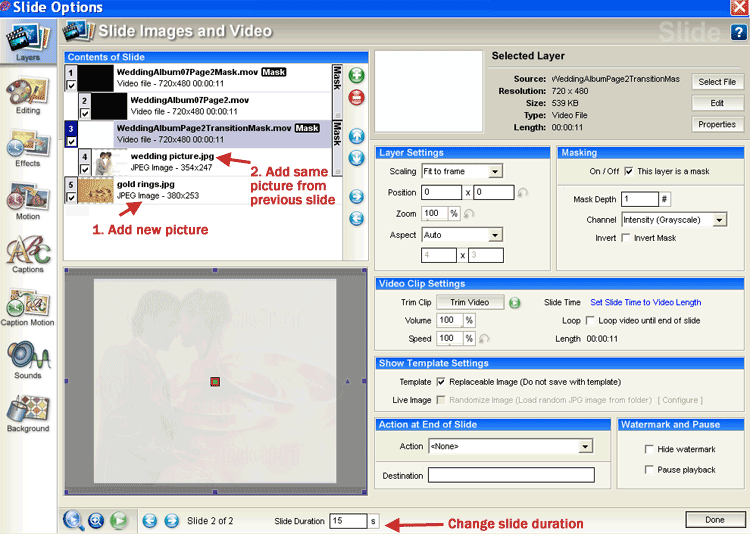
Task: Click the Trim Video button
Action: (x=470, y=302)
